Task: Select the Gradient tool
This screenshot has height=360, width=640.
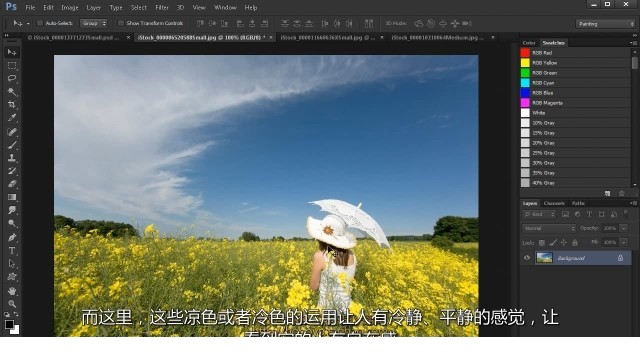Action: [12, 197]
